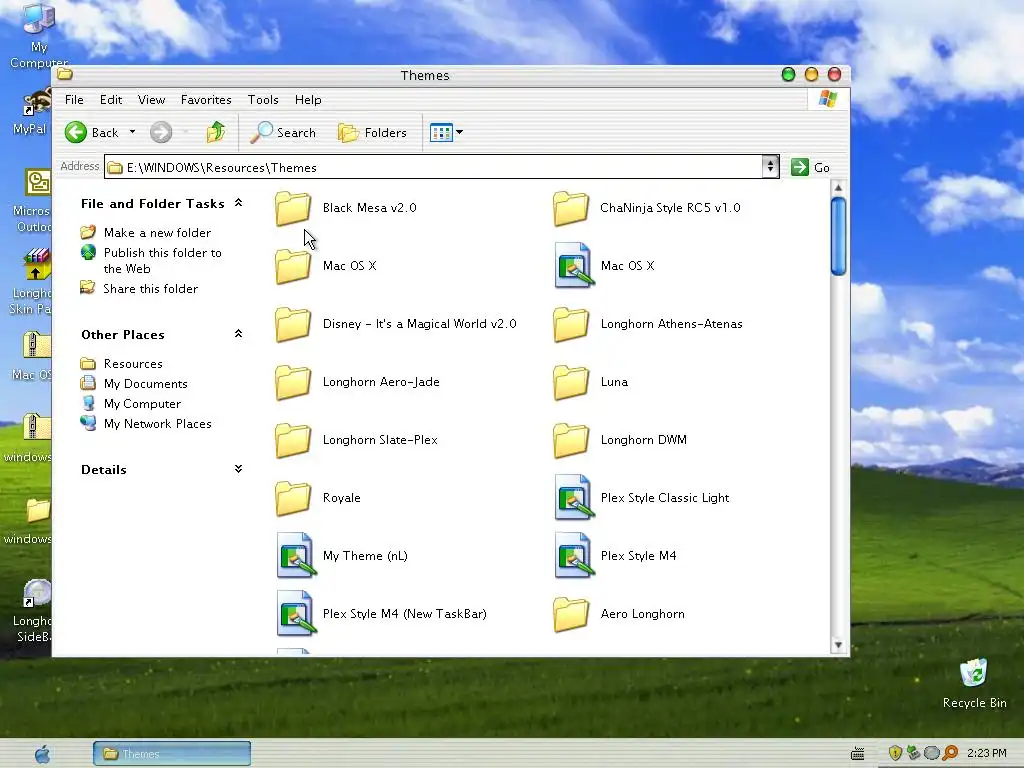The image size is (1024, 768).
Task: Select the Royale folder icon
Action: tap(293, 499)
